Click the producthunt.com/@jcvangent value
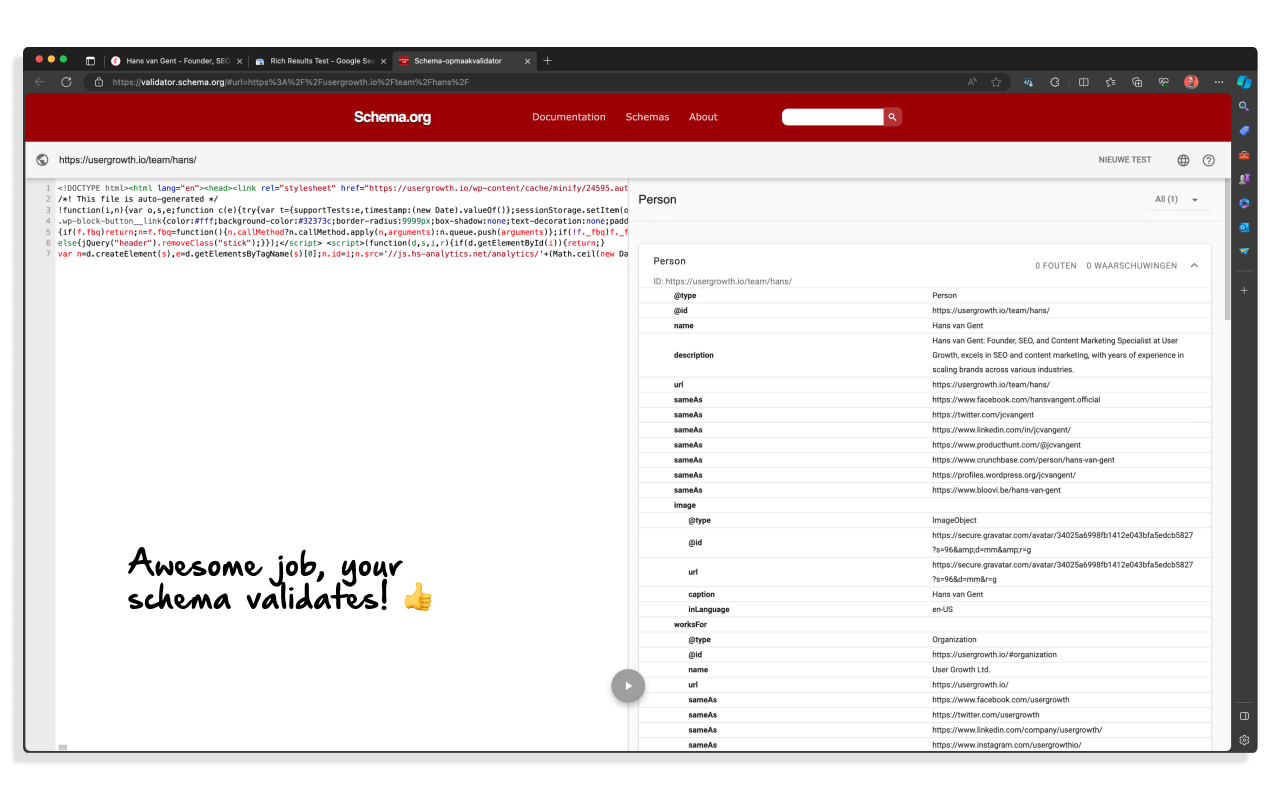The width and height of the screenshot is (1280, 800). pyautogui.click(x=1006, y=445)
